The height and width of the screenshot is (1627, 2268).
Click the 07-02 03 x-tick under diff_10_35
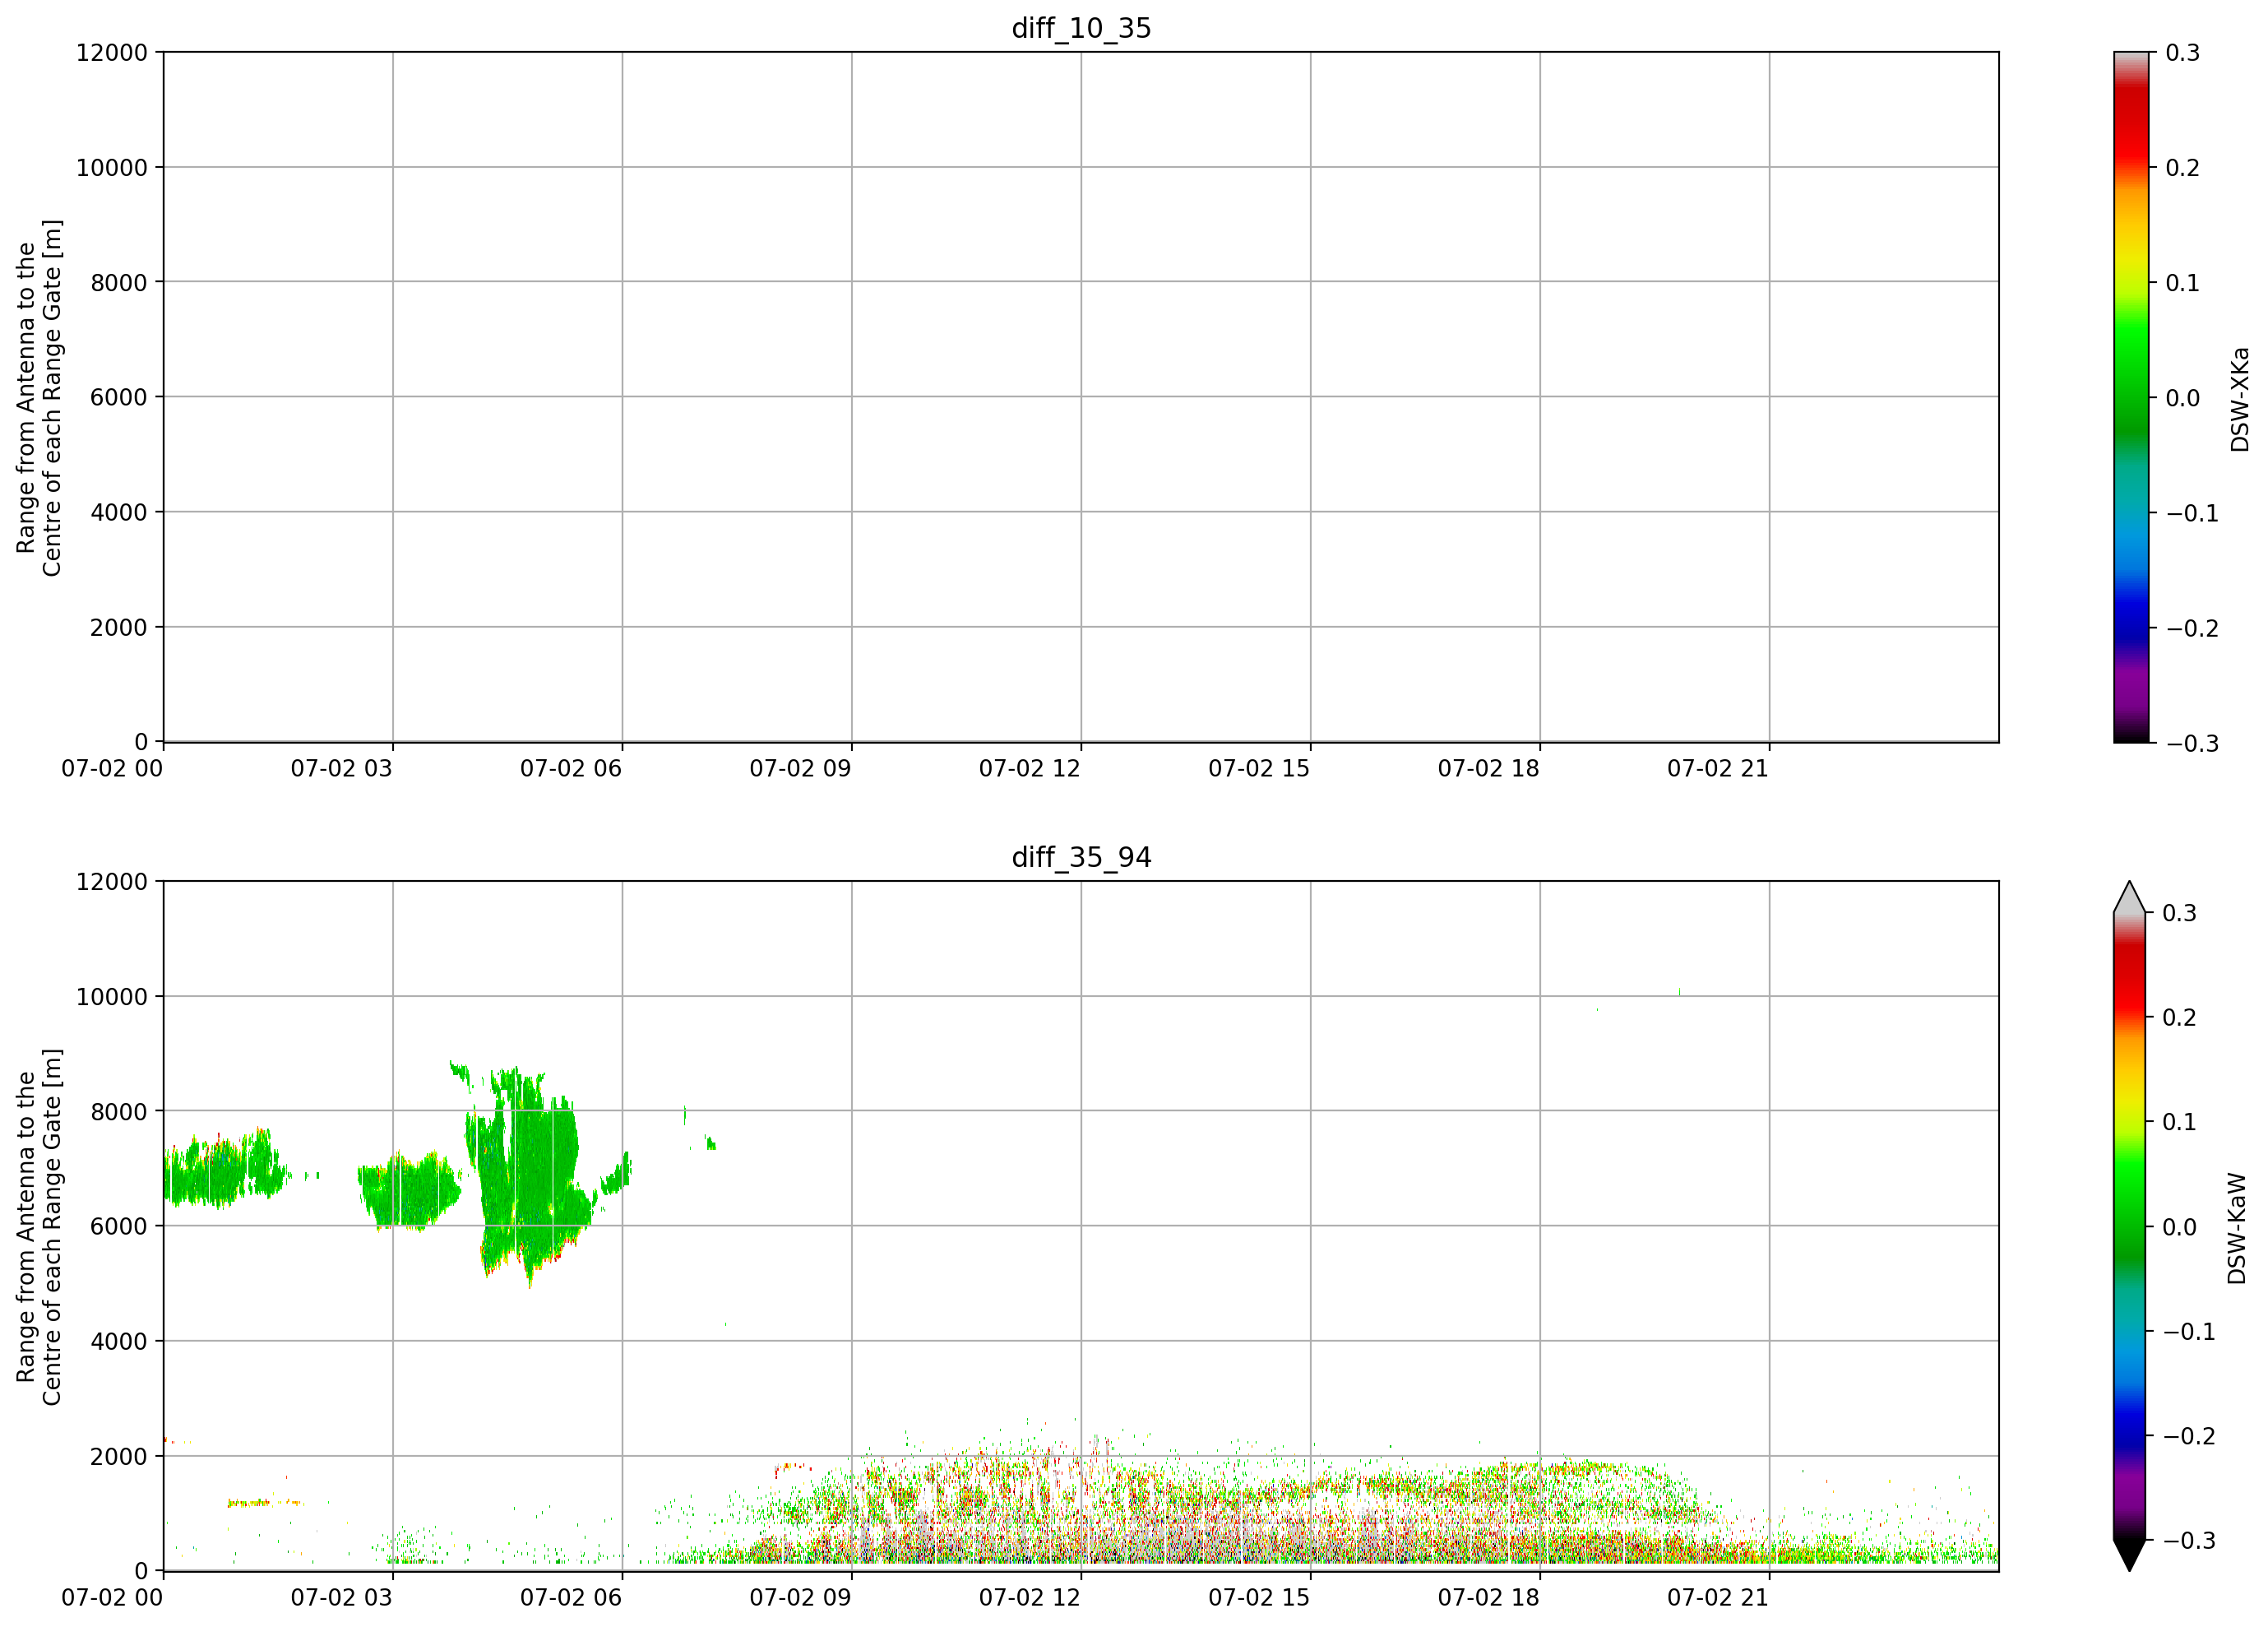[341, 768]
